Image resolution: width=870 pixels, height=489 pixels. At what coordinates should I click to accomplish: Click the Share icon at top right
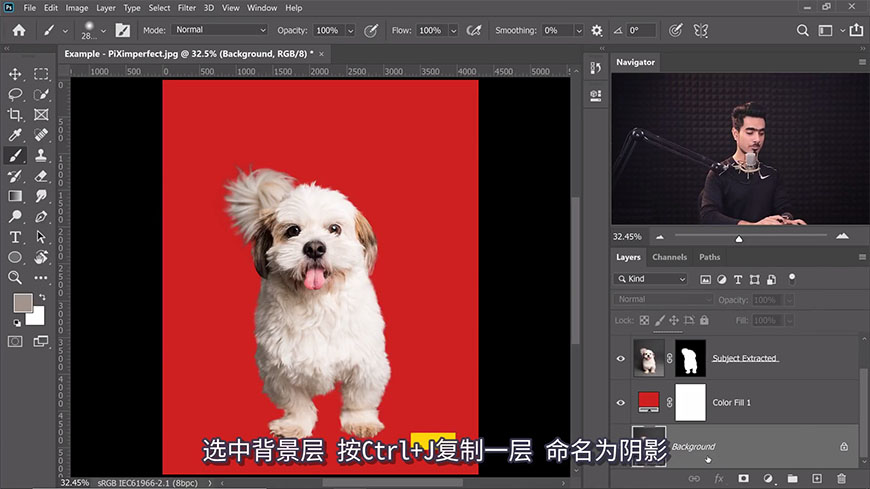click(x=856, y=30)
